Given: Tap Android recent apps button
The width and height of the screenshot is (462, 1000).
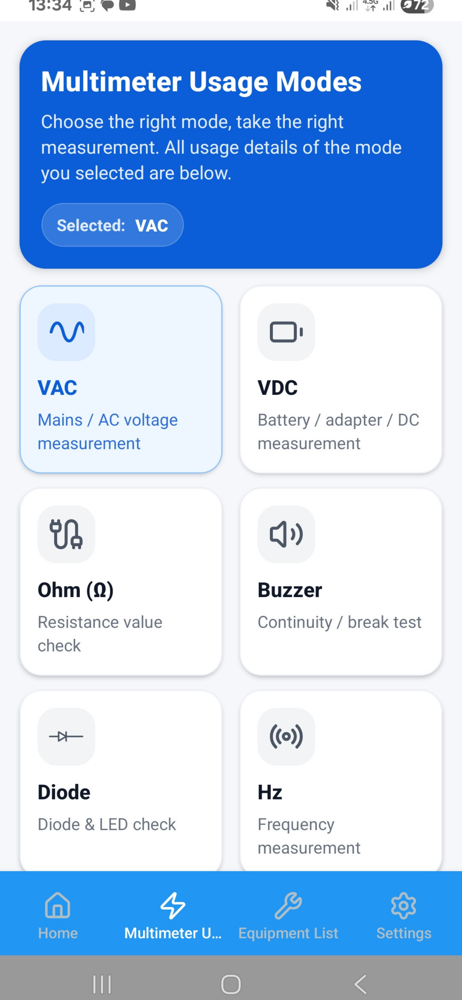Looking at the screenshot, I should 102,983.
